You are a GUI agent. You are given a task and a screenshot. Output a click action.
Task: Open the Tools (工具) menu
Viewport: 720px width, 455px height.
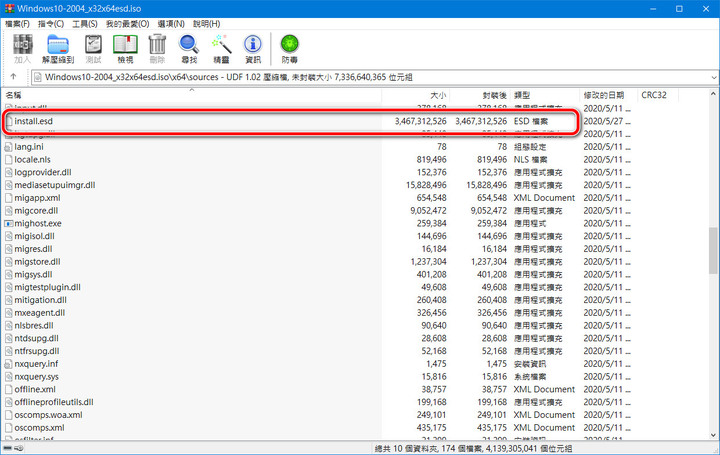tap(84, 23)
